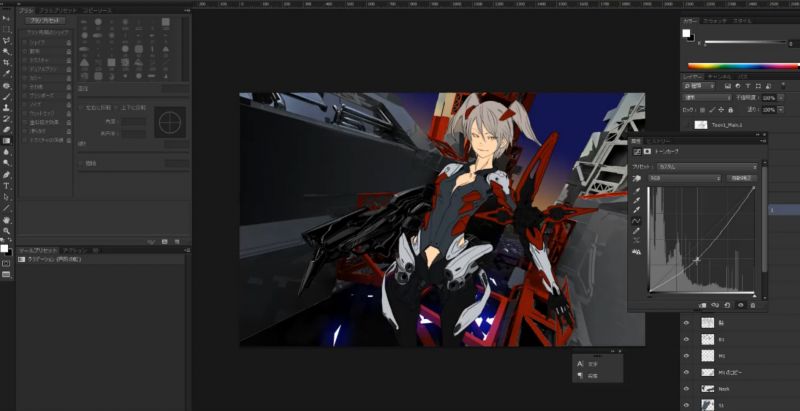Screen dimensions: 800x411
Task: Select the Lasso tool
Action: coord(7,40)
